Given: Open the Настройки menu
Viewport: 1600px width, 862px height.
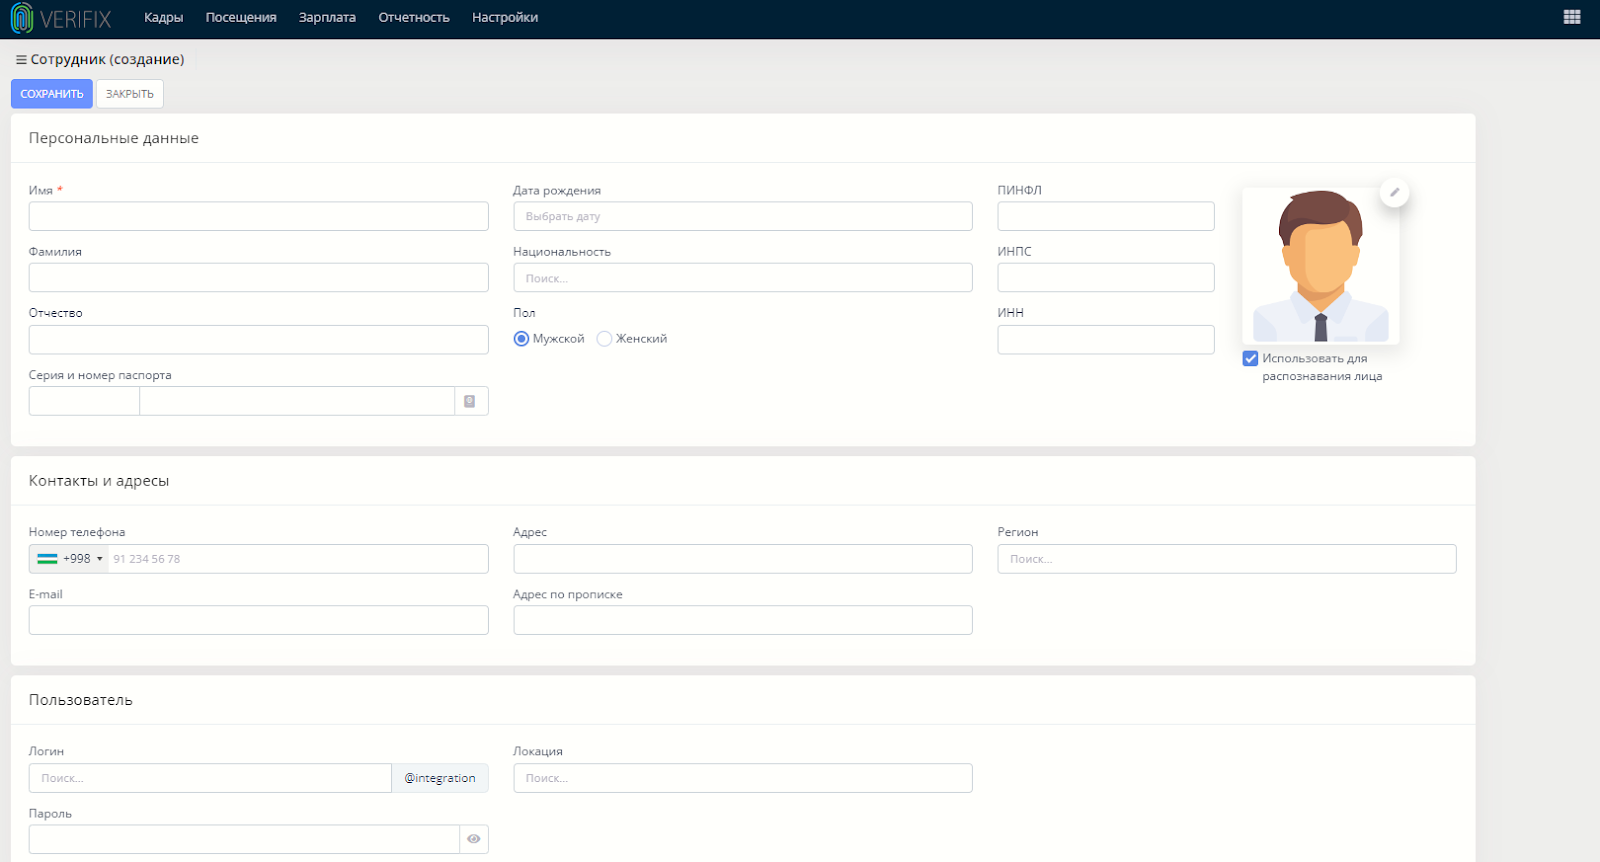Looking at the screenshot, I should 505,18.
